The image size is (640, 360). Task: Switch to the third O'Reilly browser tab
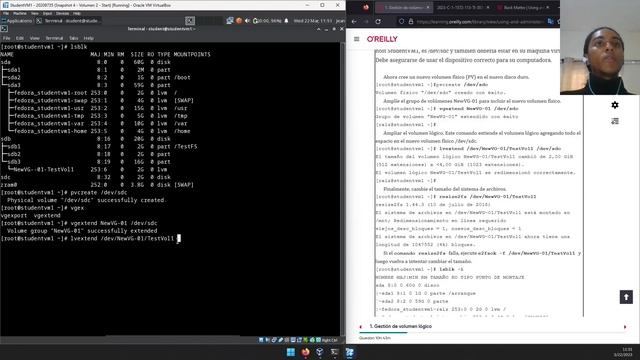523,7
